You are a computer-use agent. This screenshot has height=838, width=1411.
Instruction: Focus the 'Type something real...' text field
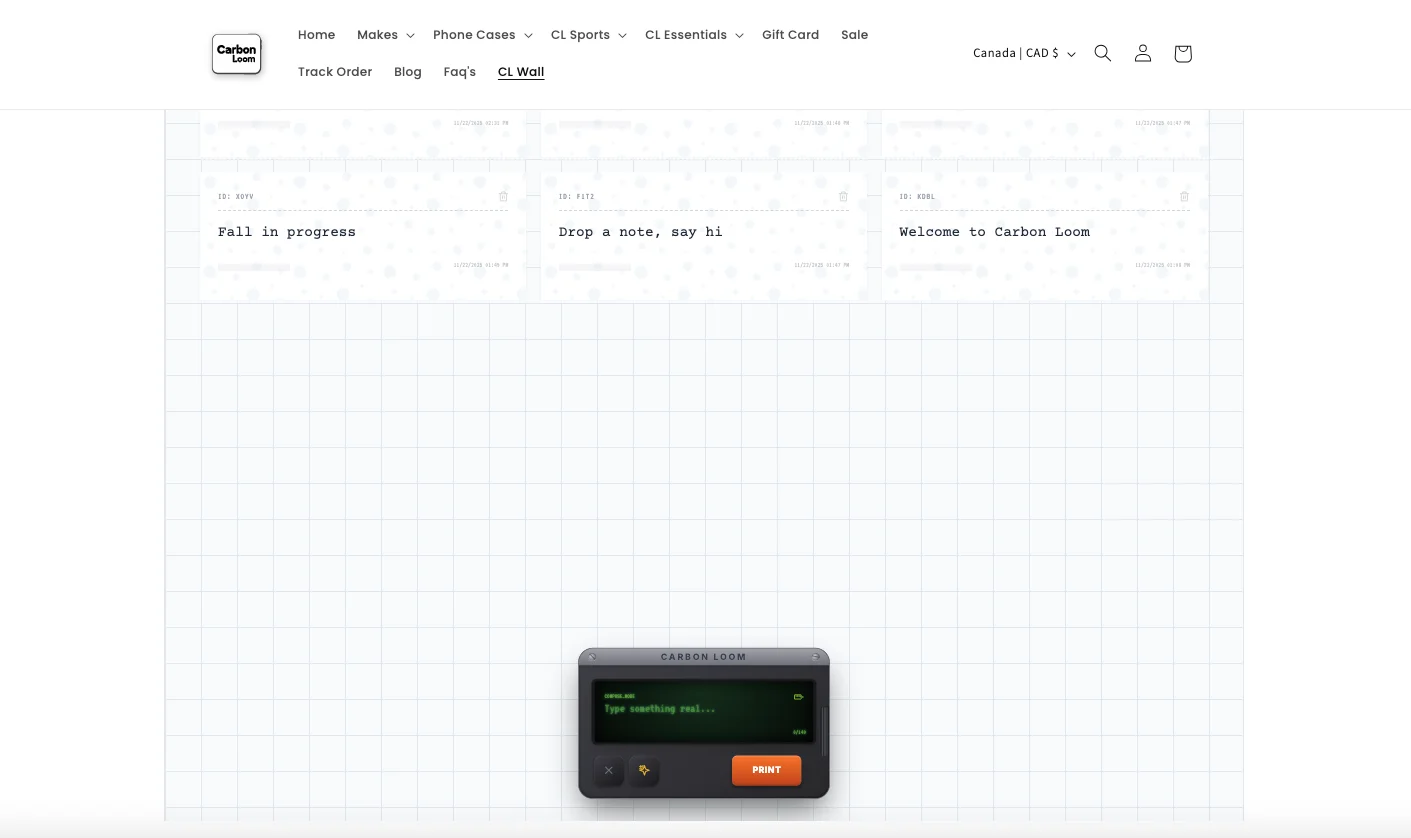click(704, 712)
